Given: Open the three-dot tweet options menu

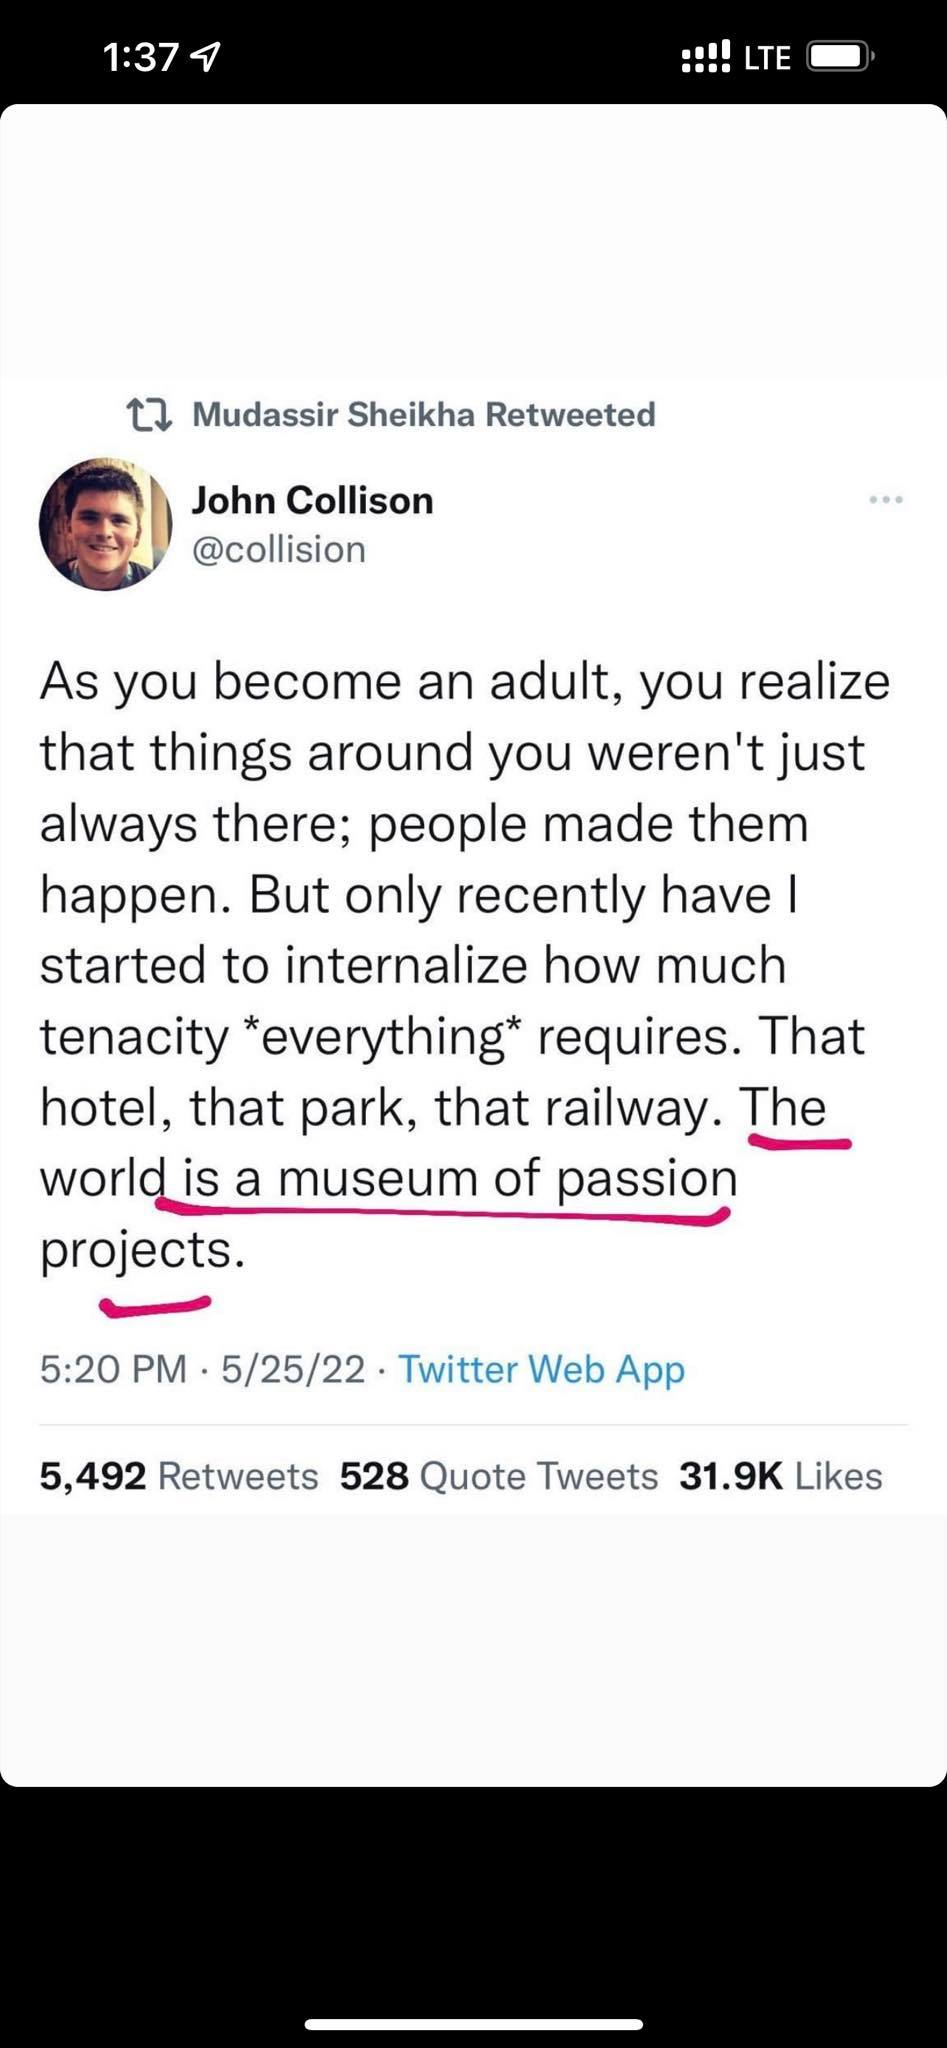Looking at the screenshot, I should [886, 499].
